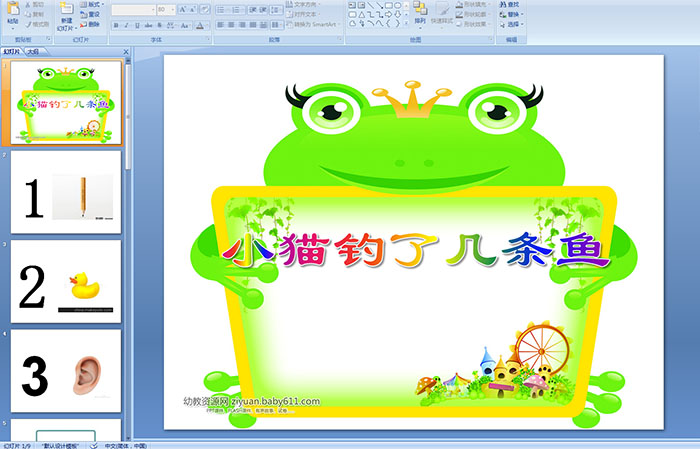This screenshot has height=449, width=700.
Task: Click the grow font size icon
Action: (x=183, y=9)
